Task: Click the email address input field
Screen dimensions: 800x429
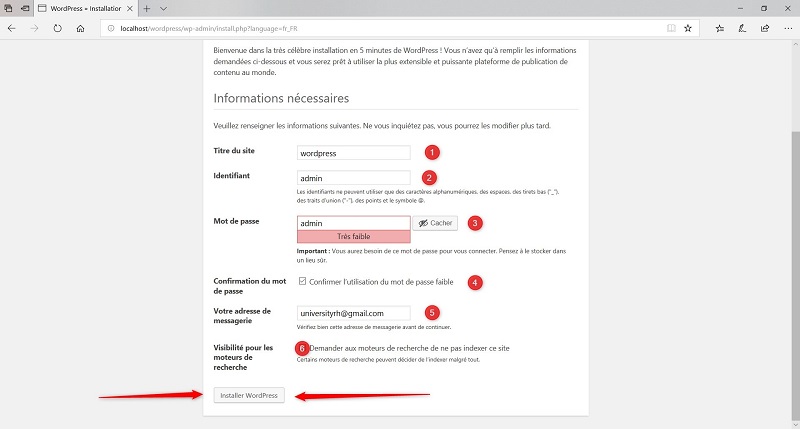Action: [354, 313]
